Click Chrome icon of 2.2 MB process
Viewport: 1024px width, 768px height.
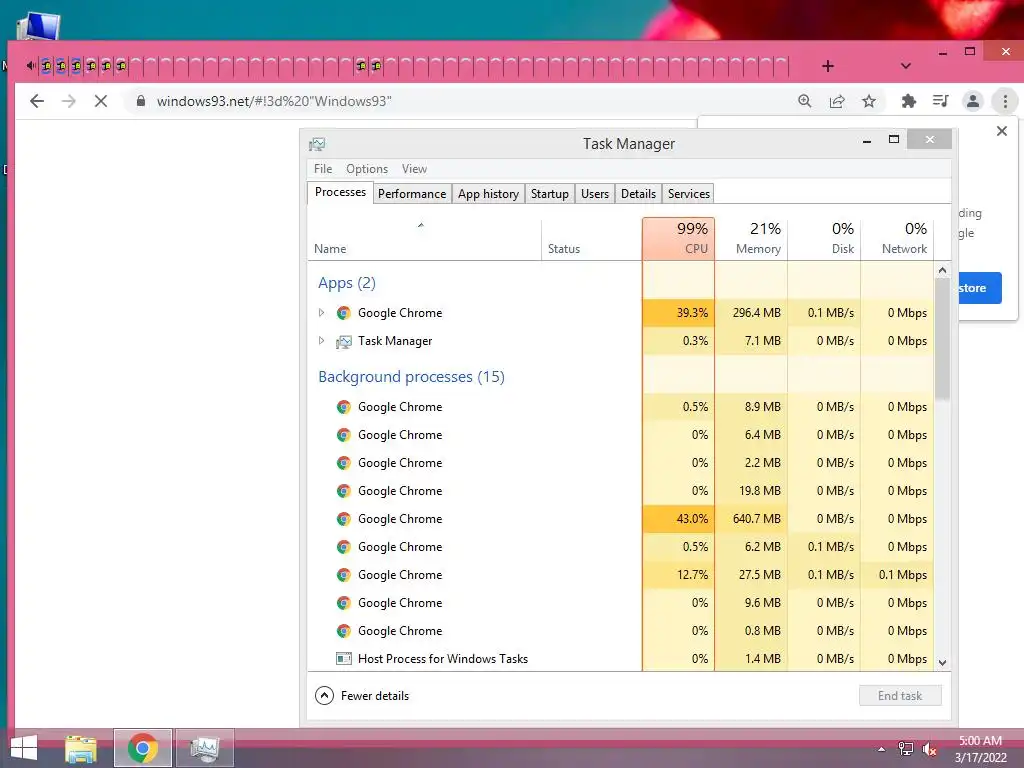point(344,463)
